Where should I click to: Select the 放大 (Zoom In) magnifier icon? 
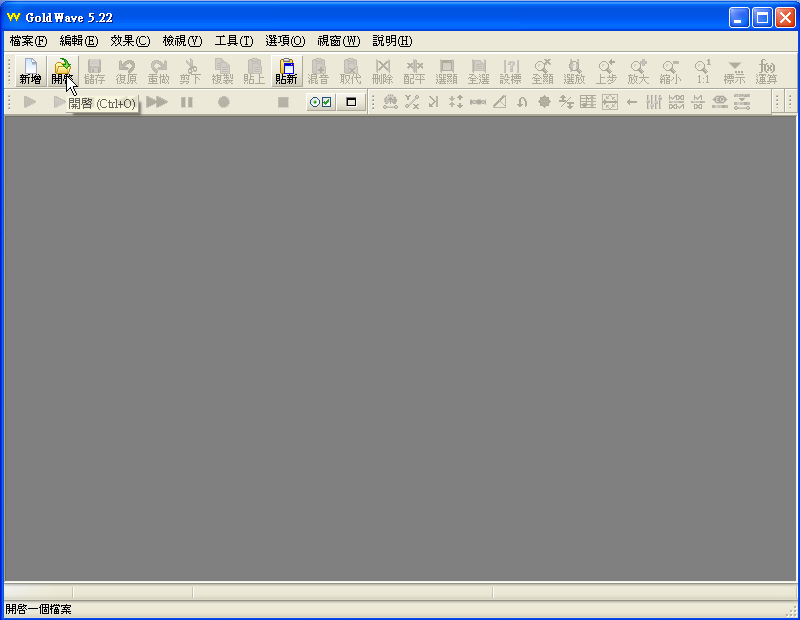638,71
